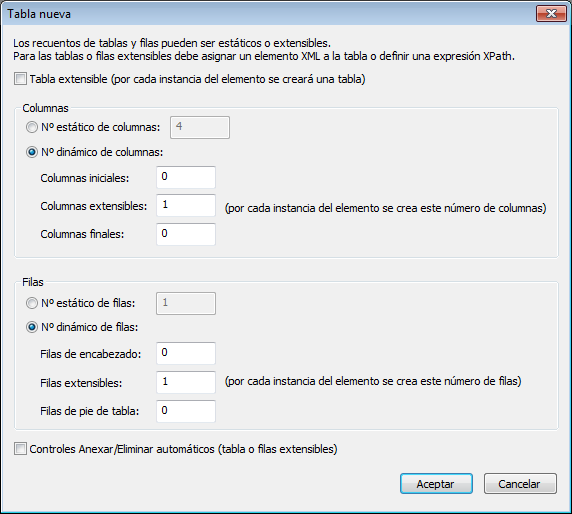Focus the Columnas iniciales input field
This screenshot has width=572, height=514.
(x=186, y=177)
